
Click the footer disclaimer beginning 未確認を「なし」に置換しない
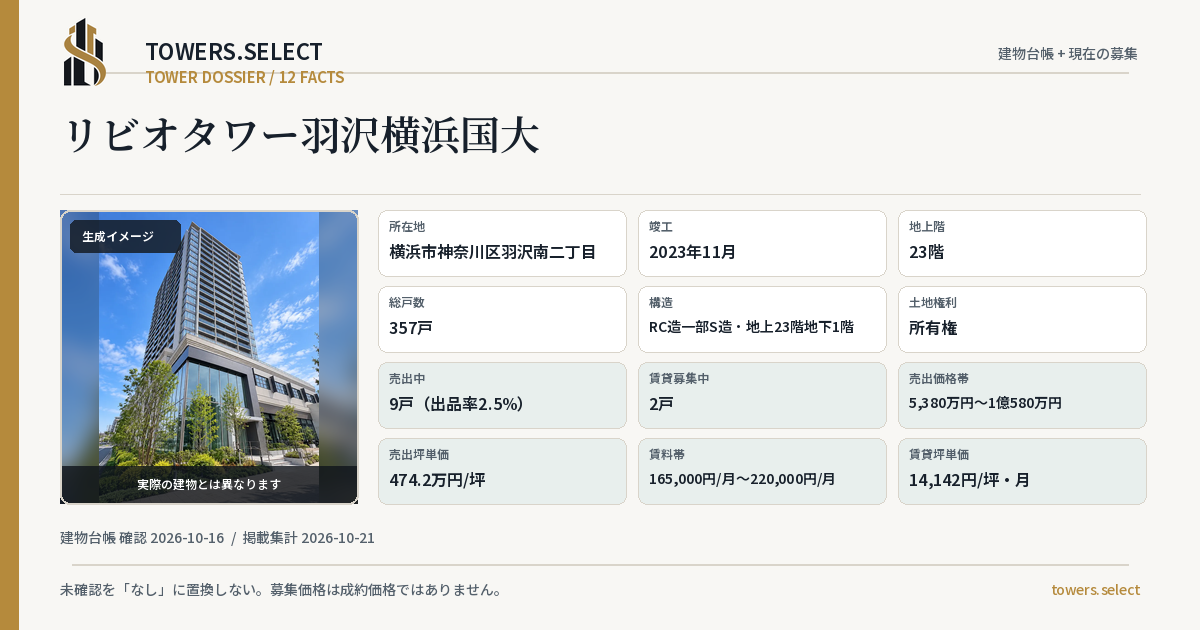coord(281,590)
